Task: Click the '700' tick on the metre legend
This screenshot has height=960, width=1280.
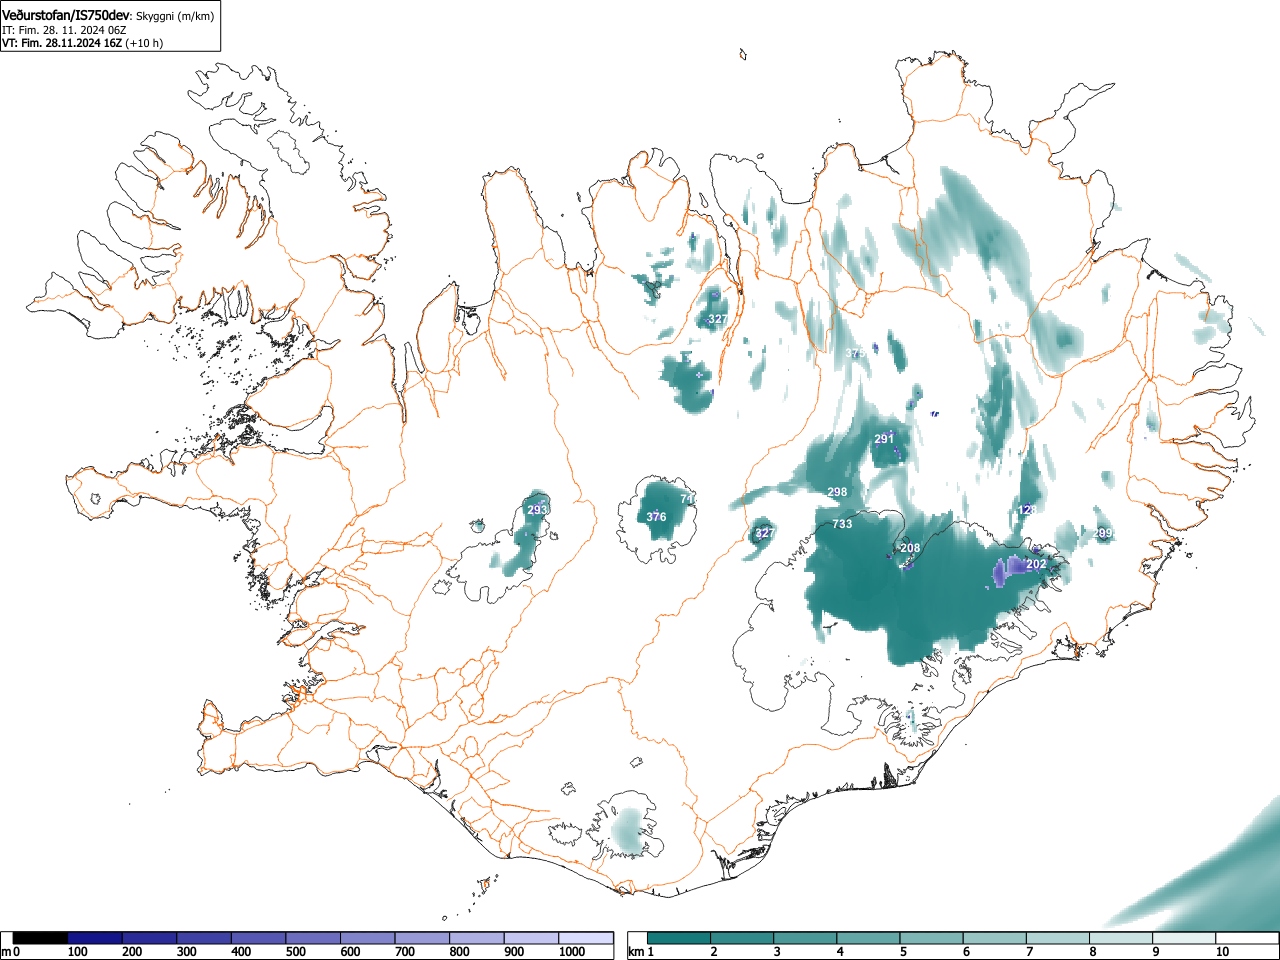Action: point(405,952)
